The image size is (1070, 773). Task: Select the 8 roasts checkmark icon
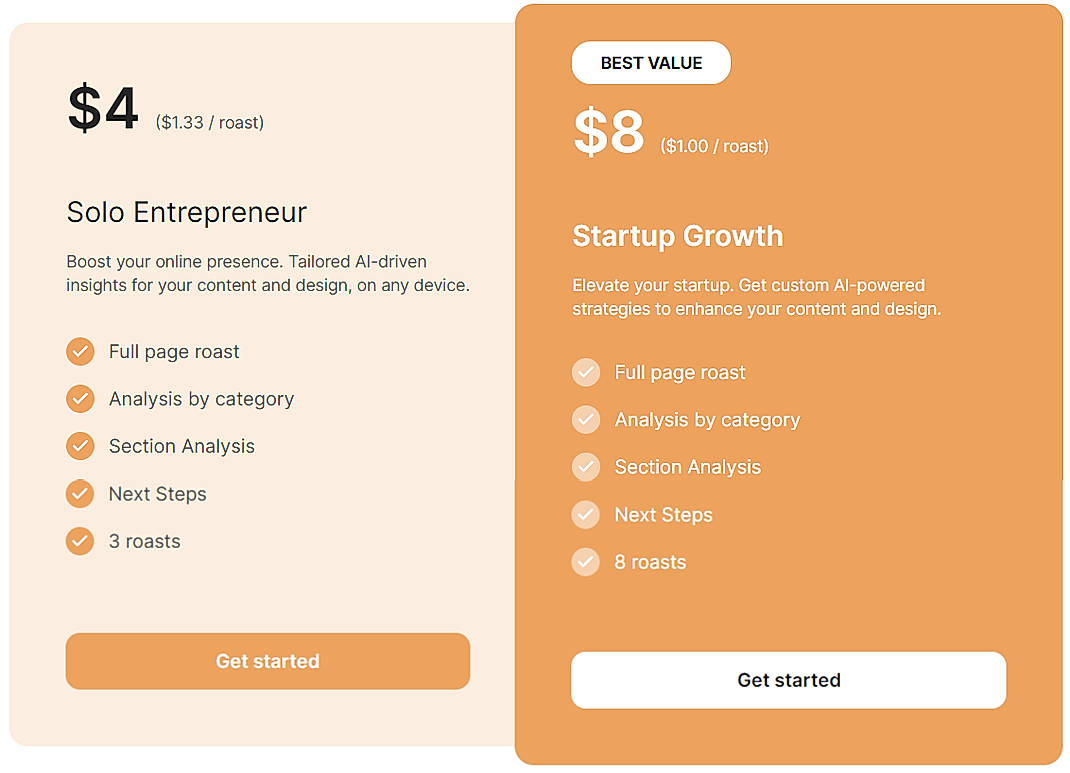click(586, 562)
